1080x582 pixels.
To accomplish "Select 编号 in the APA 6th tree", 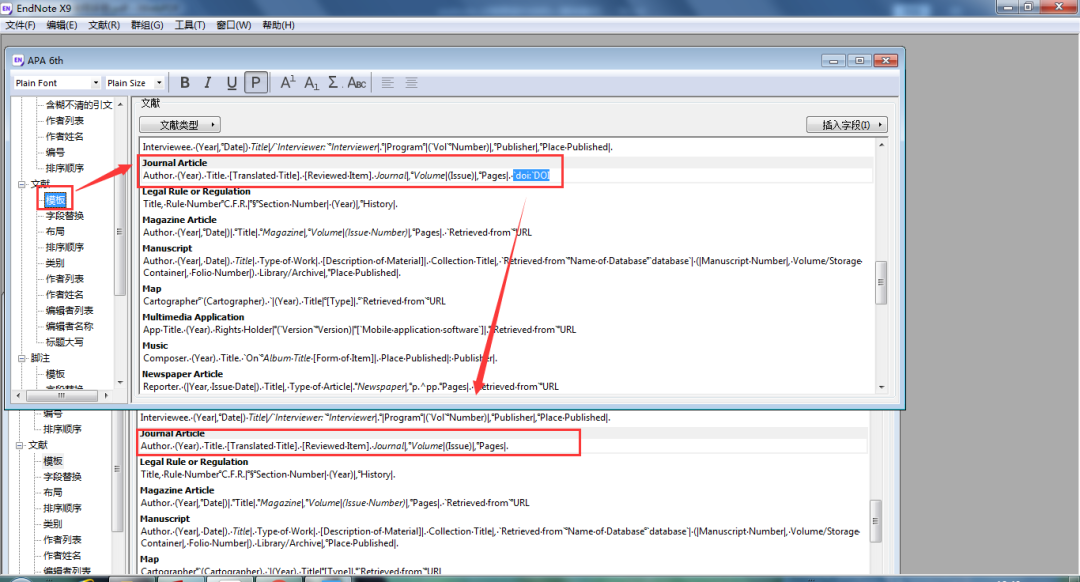I will pos(55,152).
